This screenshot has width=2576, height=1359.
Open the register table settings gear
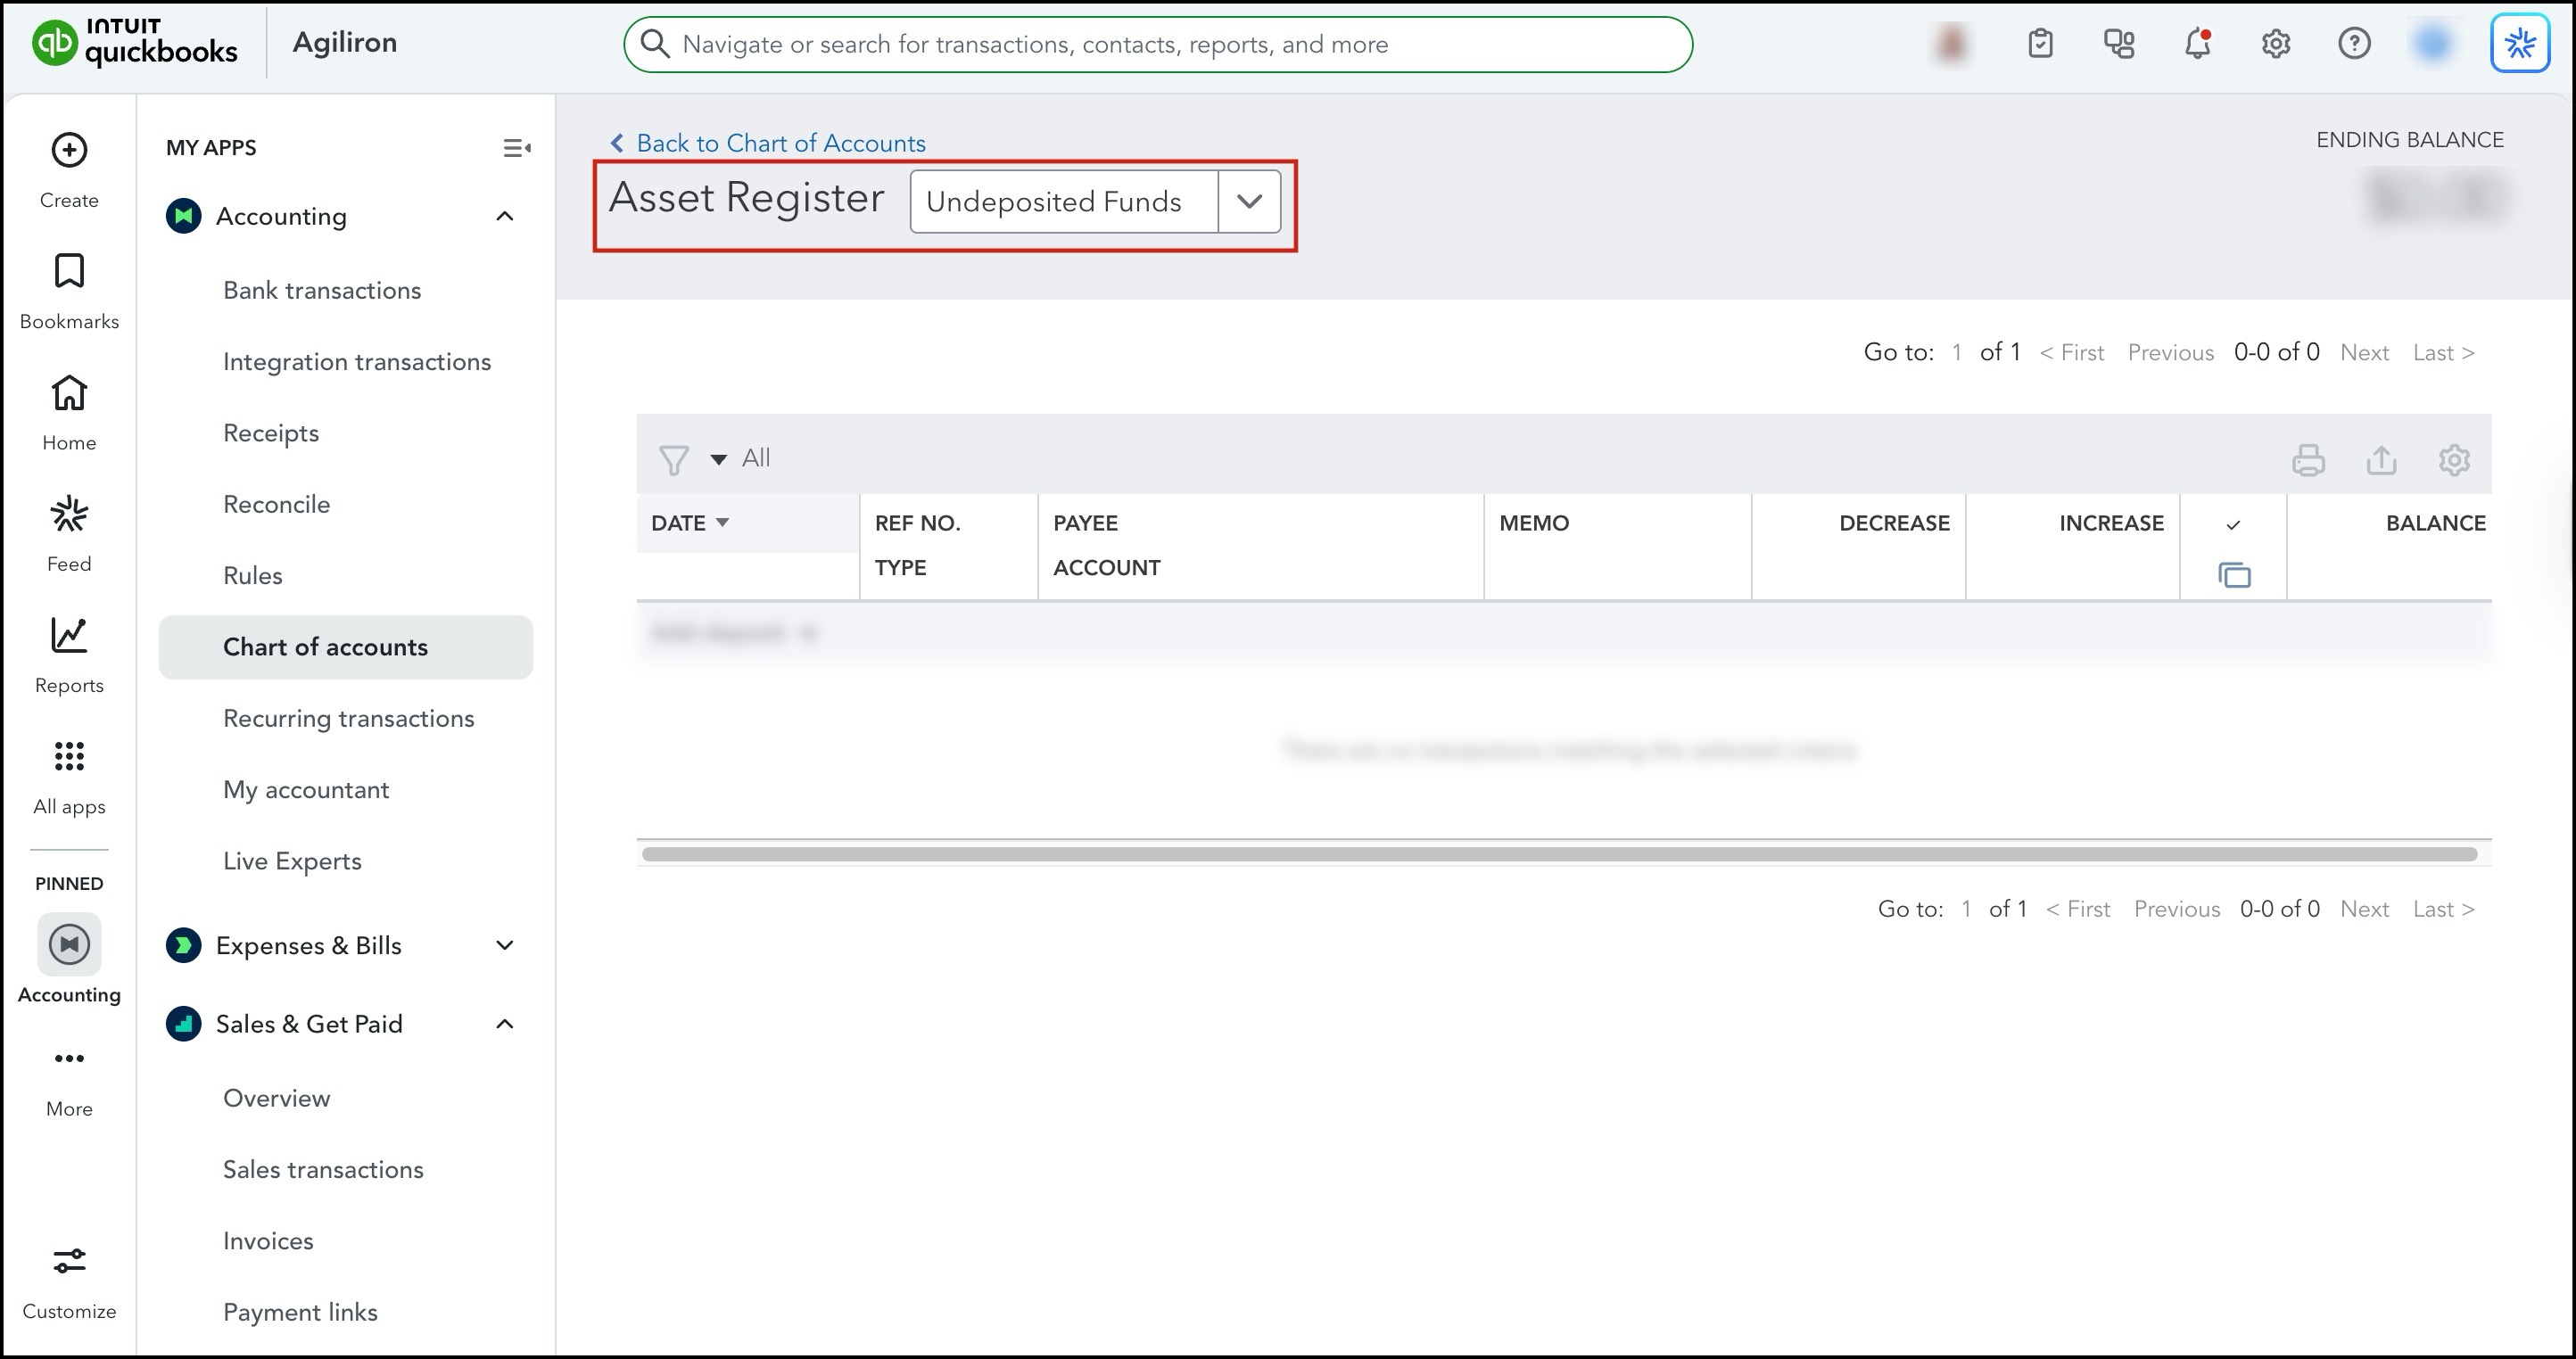(2453, 460)
